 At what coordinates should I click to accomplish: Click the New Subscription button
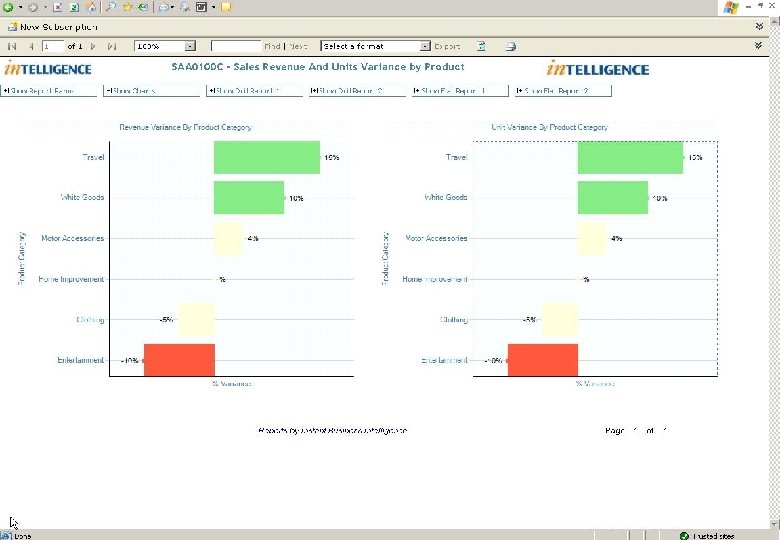click(x=52, y=27)
